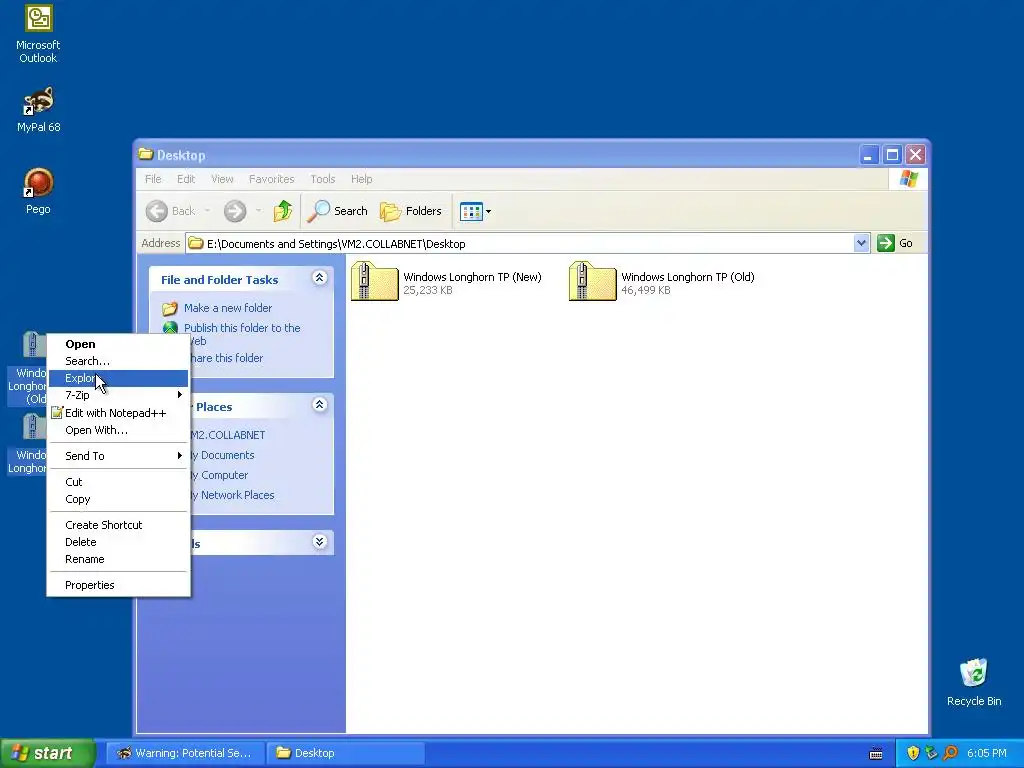Open My Documents link in Other Places
The height and width of the screenshot is (768, 1024).
click(223, 455)
